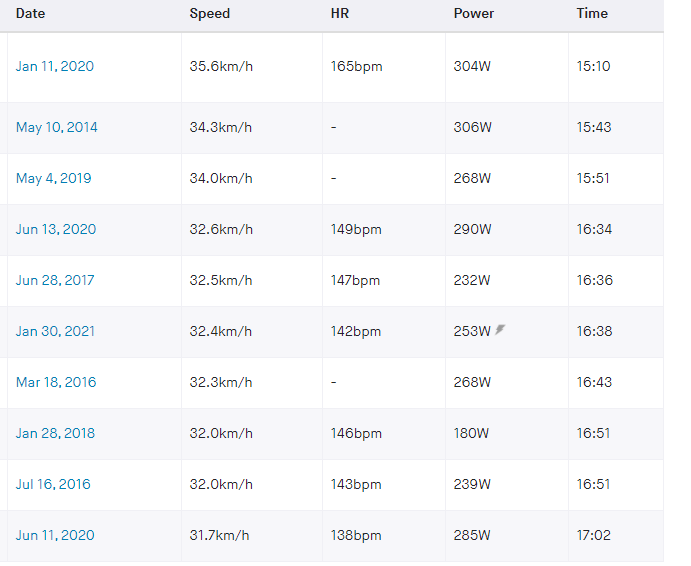Open the Jan 30, 2021 effort
The width and height of the screenshot is (691, 566).
(56, 331)
